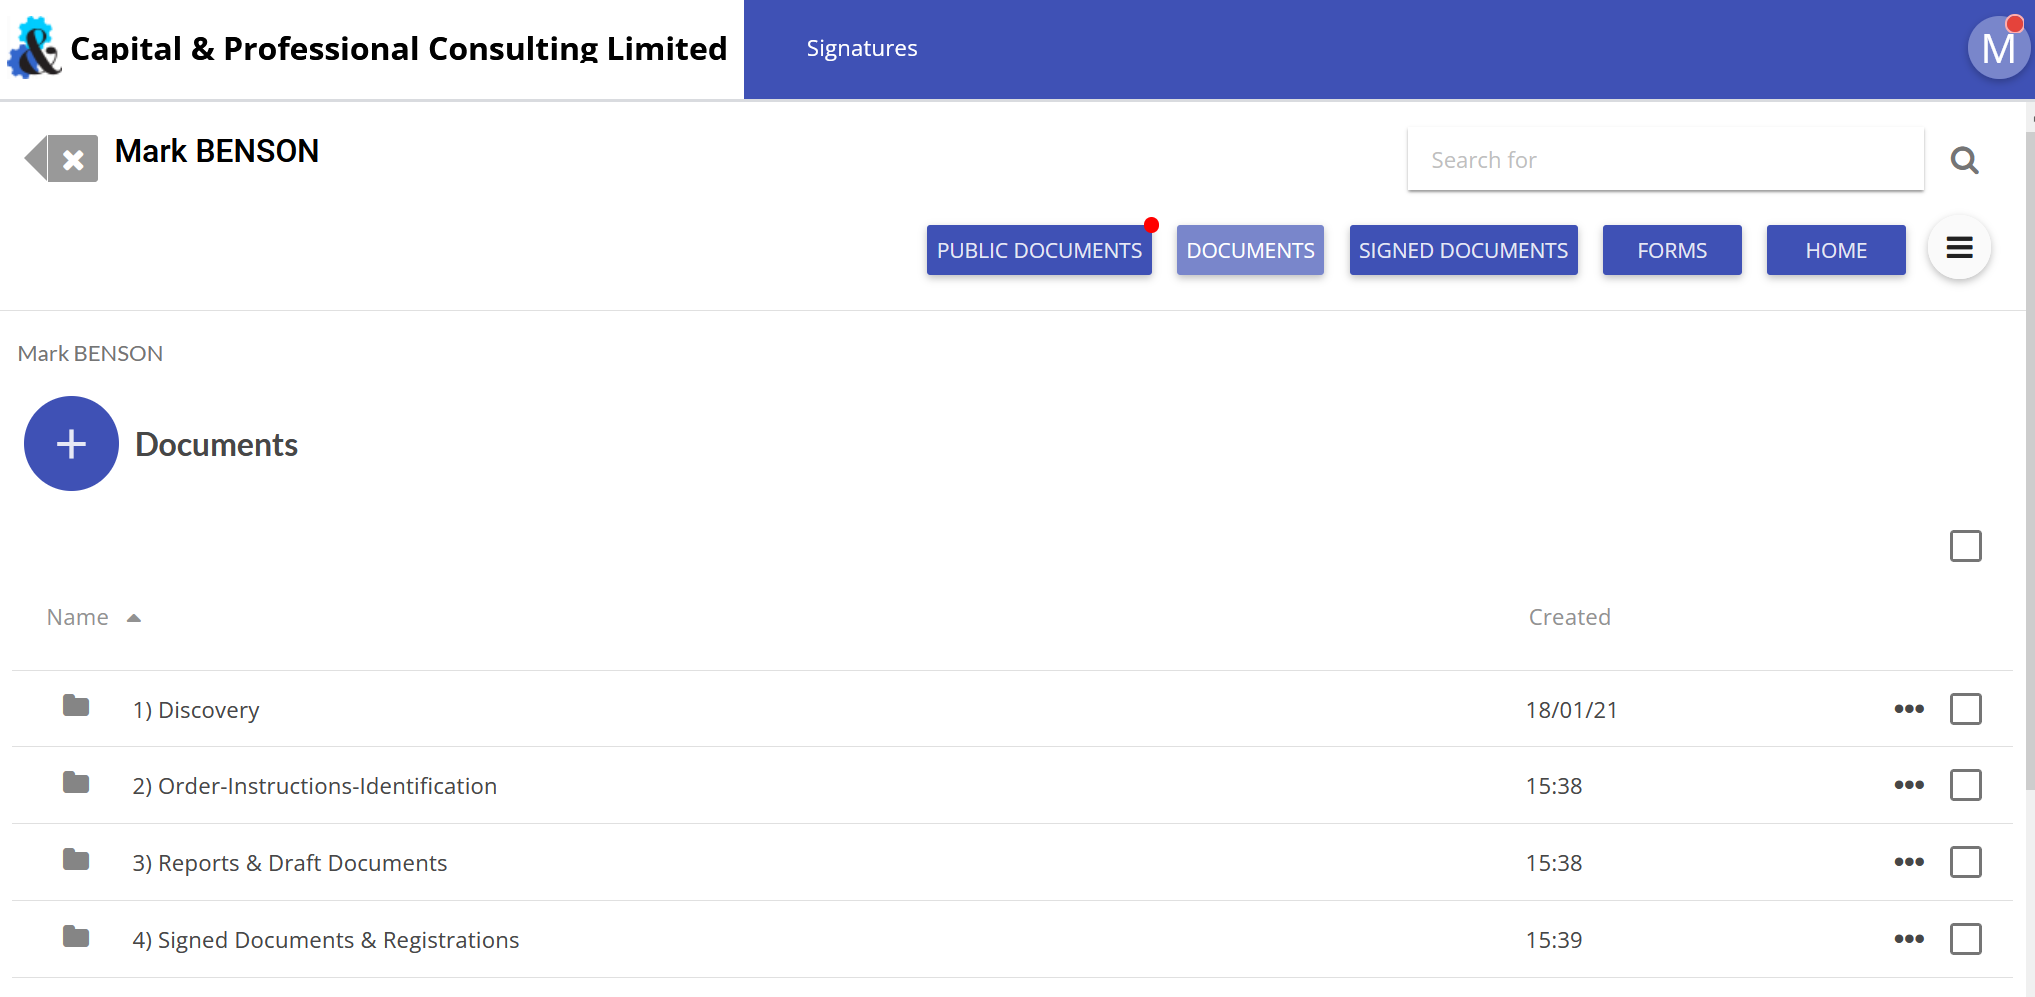Click the Capital & Professional Consulting logo
This screenshot has width=2035, height=997.
(33, 47)
